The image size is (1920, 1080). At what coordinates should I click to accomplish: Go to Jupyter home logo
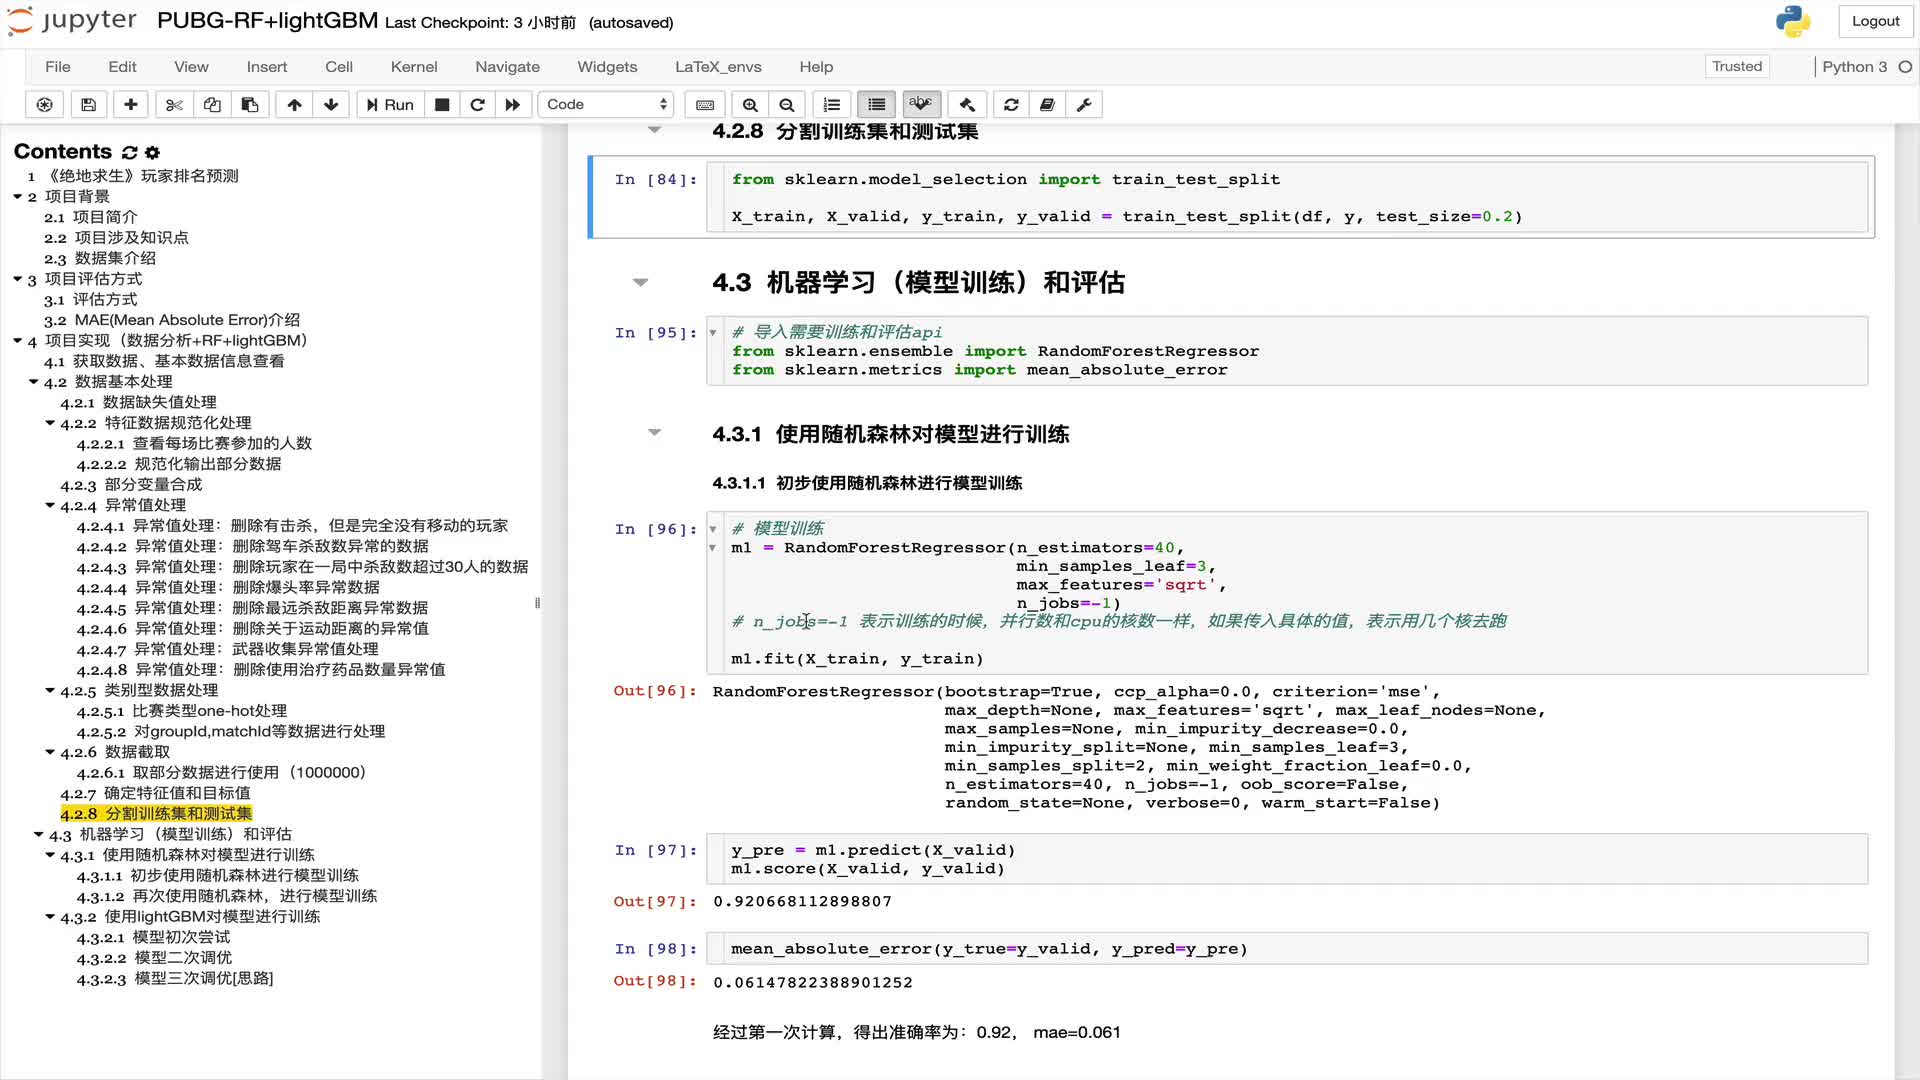(72, 21)
